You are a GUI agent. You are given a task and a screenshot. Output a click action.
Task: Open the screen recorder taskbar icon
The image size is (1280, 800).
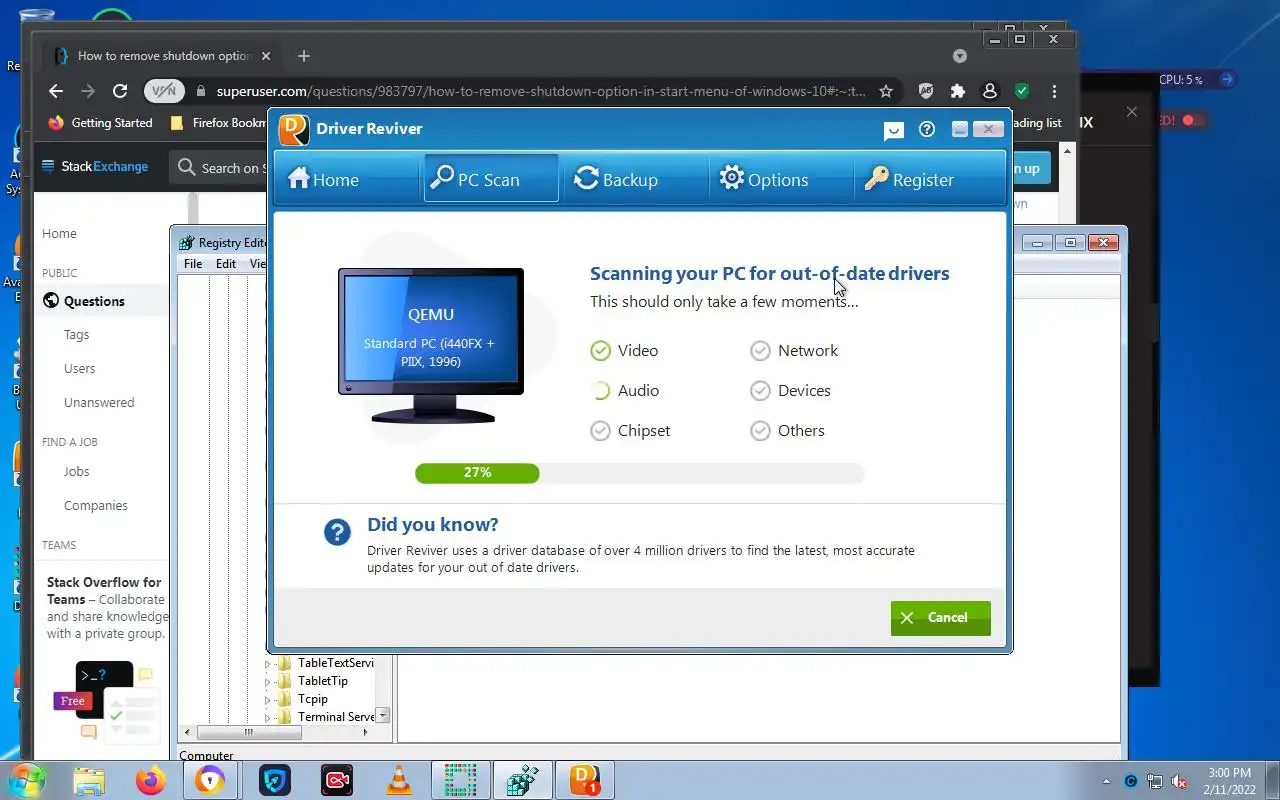pos(337,780)
